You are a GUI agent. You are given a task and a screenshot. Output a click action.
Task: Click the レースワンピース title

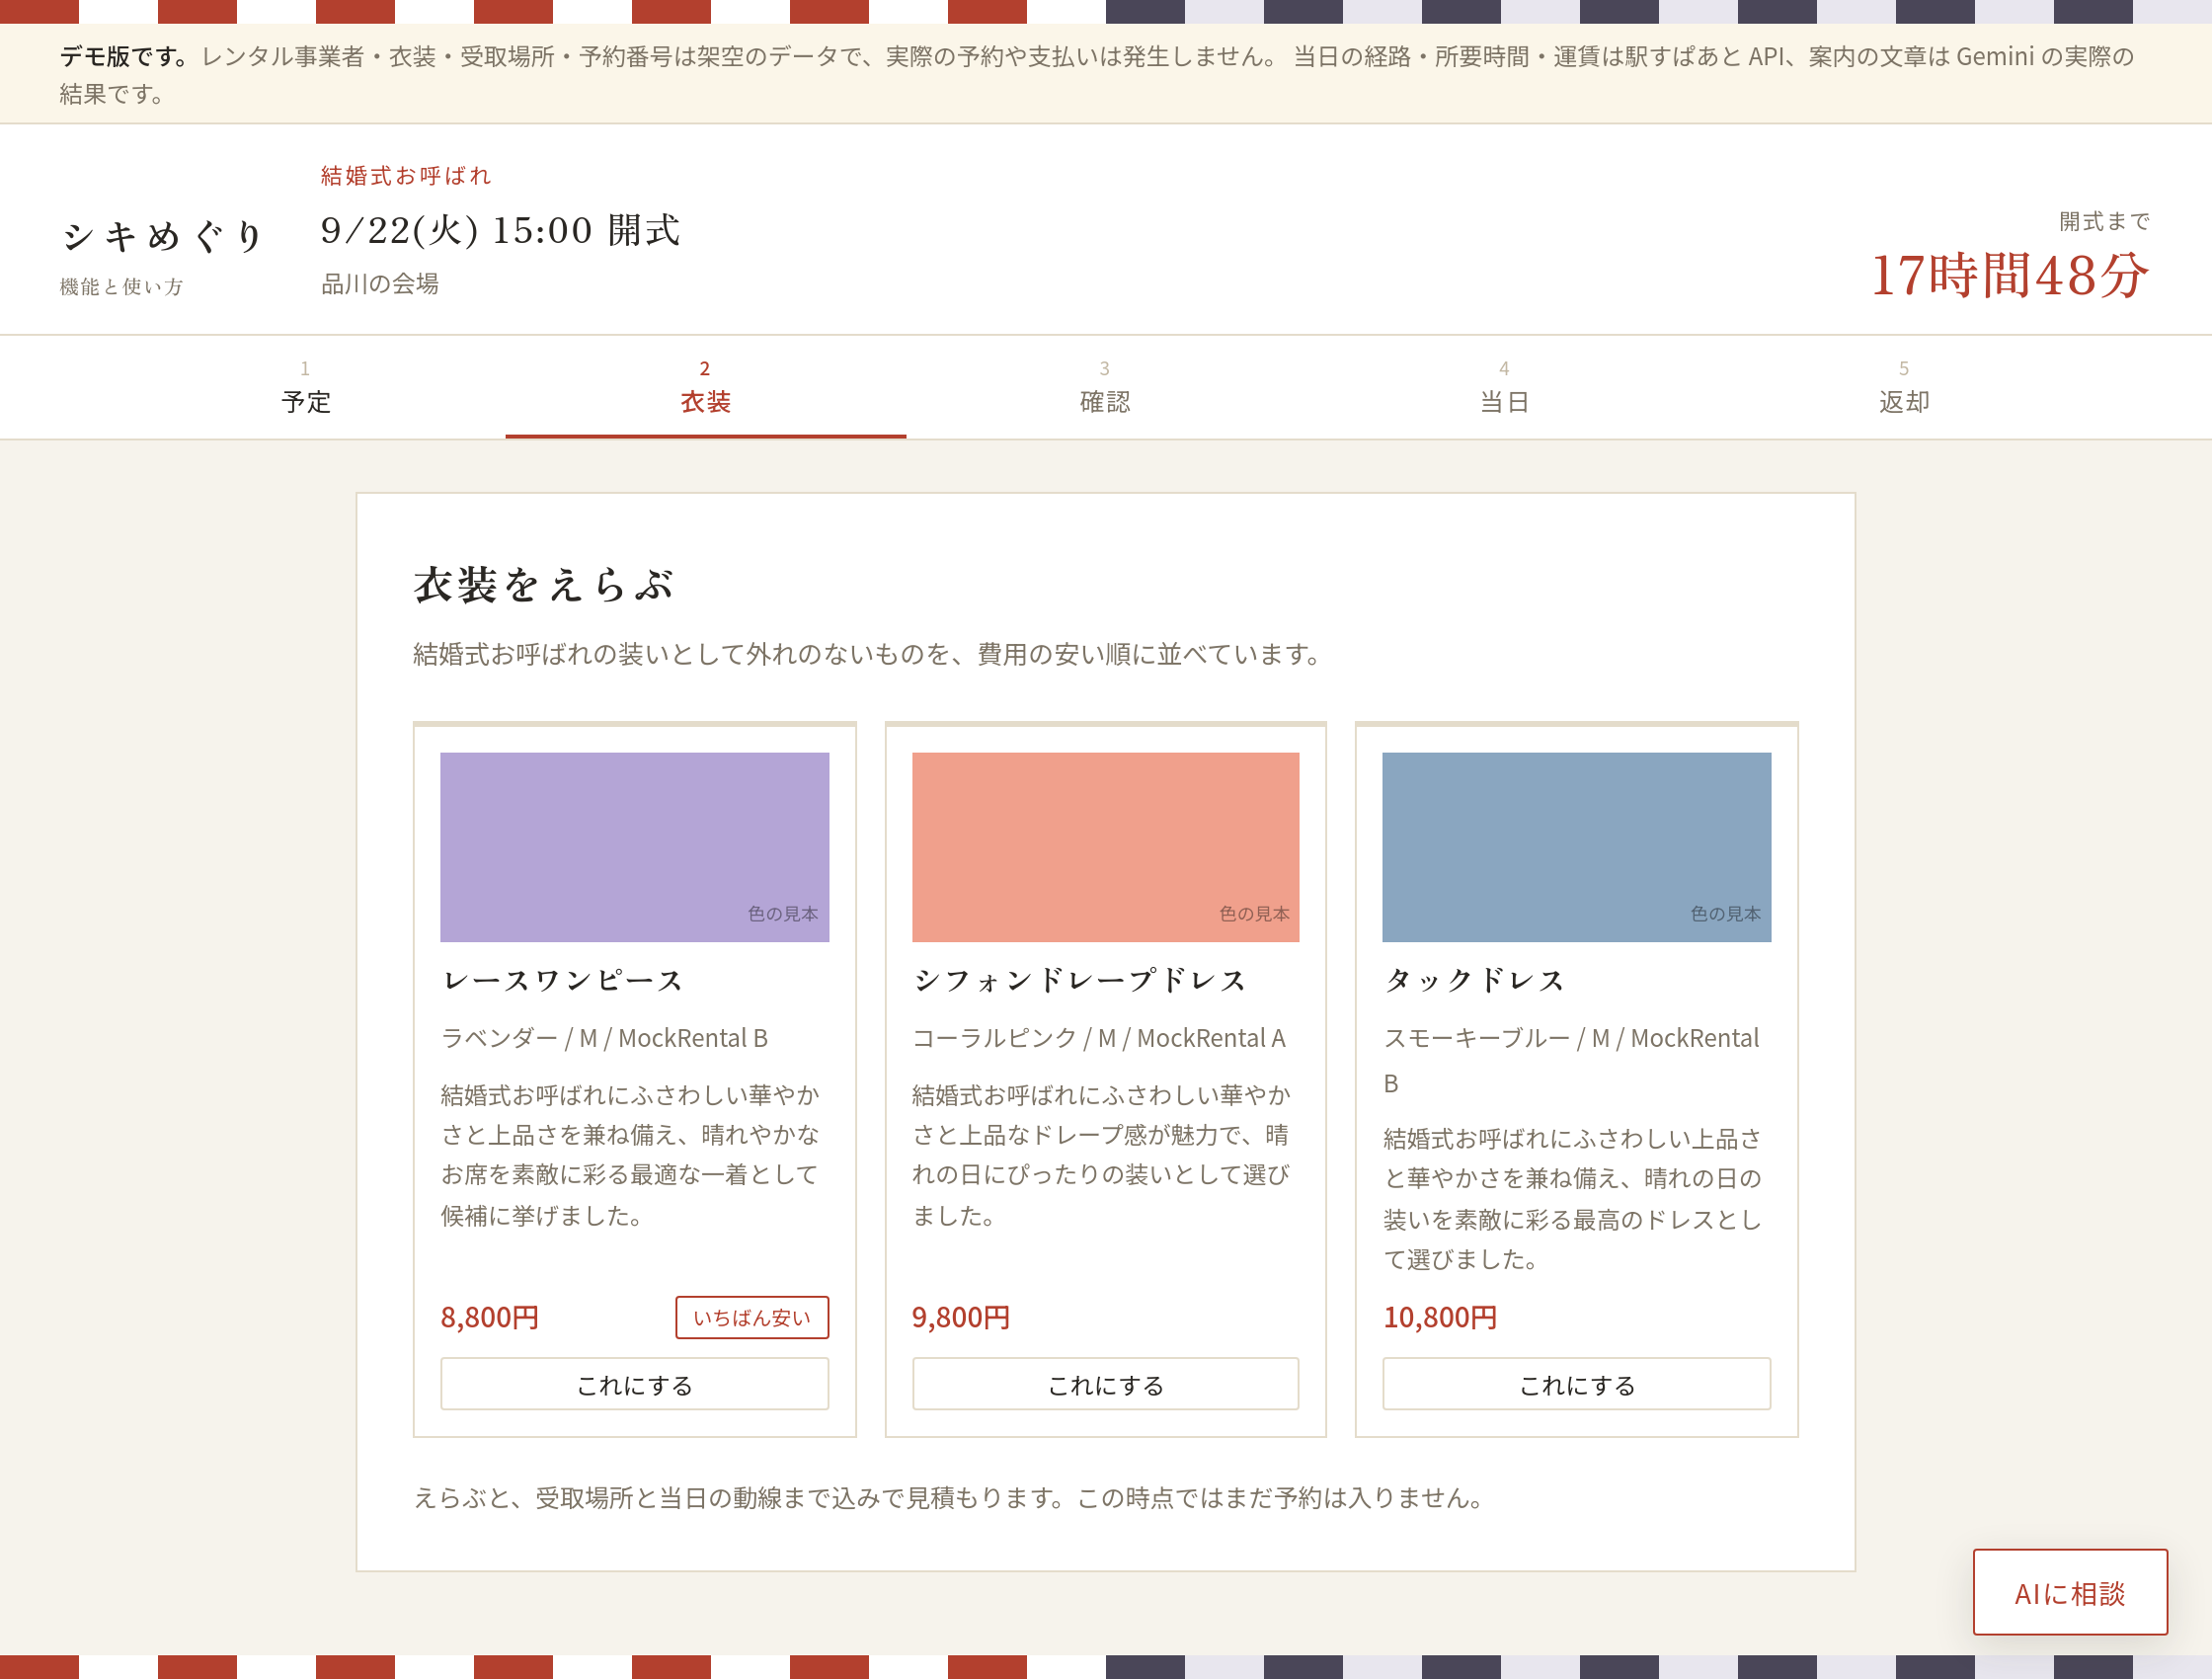tap(563, 980)
